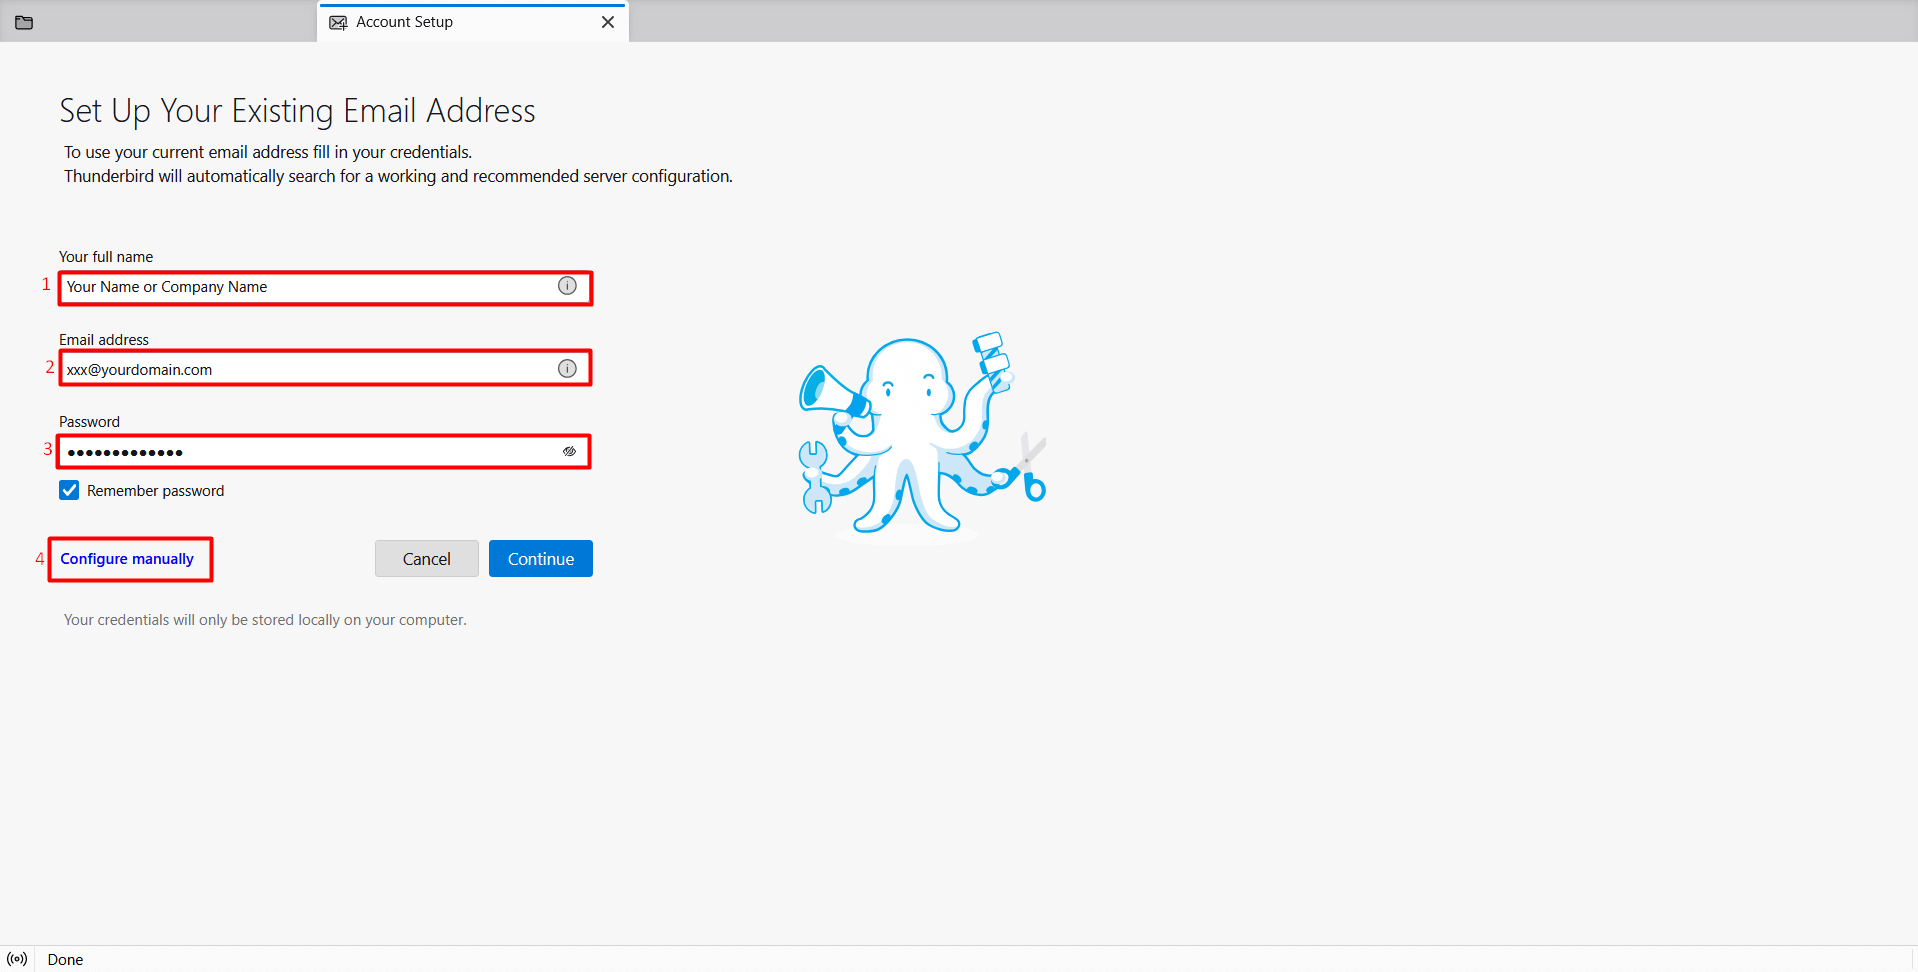This screenshot has height=972, width=1918.
Task: Click the info icon in full name field
Action: click(x=567, y=286)
